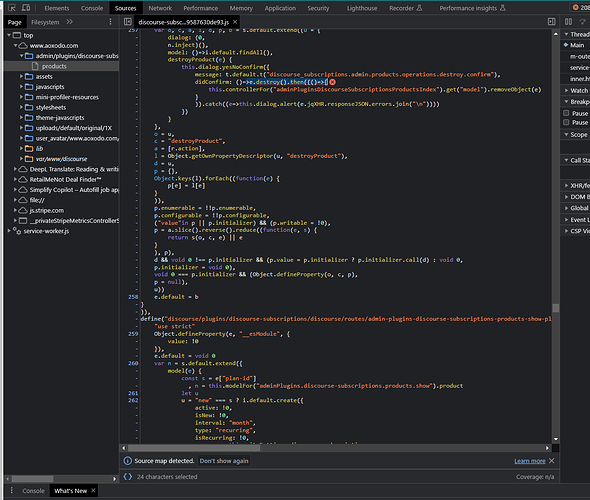The width and height of the screenshot is (590, 500).
Task: Select the Page navigator tab
Action: pos(15,22)
